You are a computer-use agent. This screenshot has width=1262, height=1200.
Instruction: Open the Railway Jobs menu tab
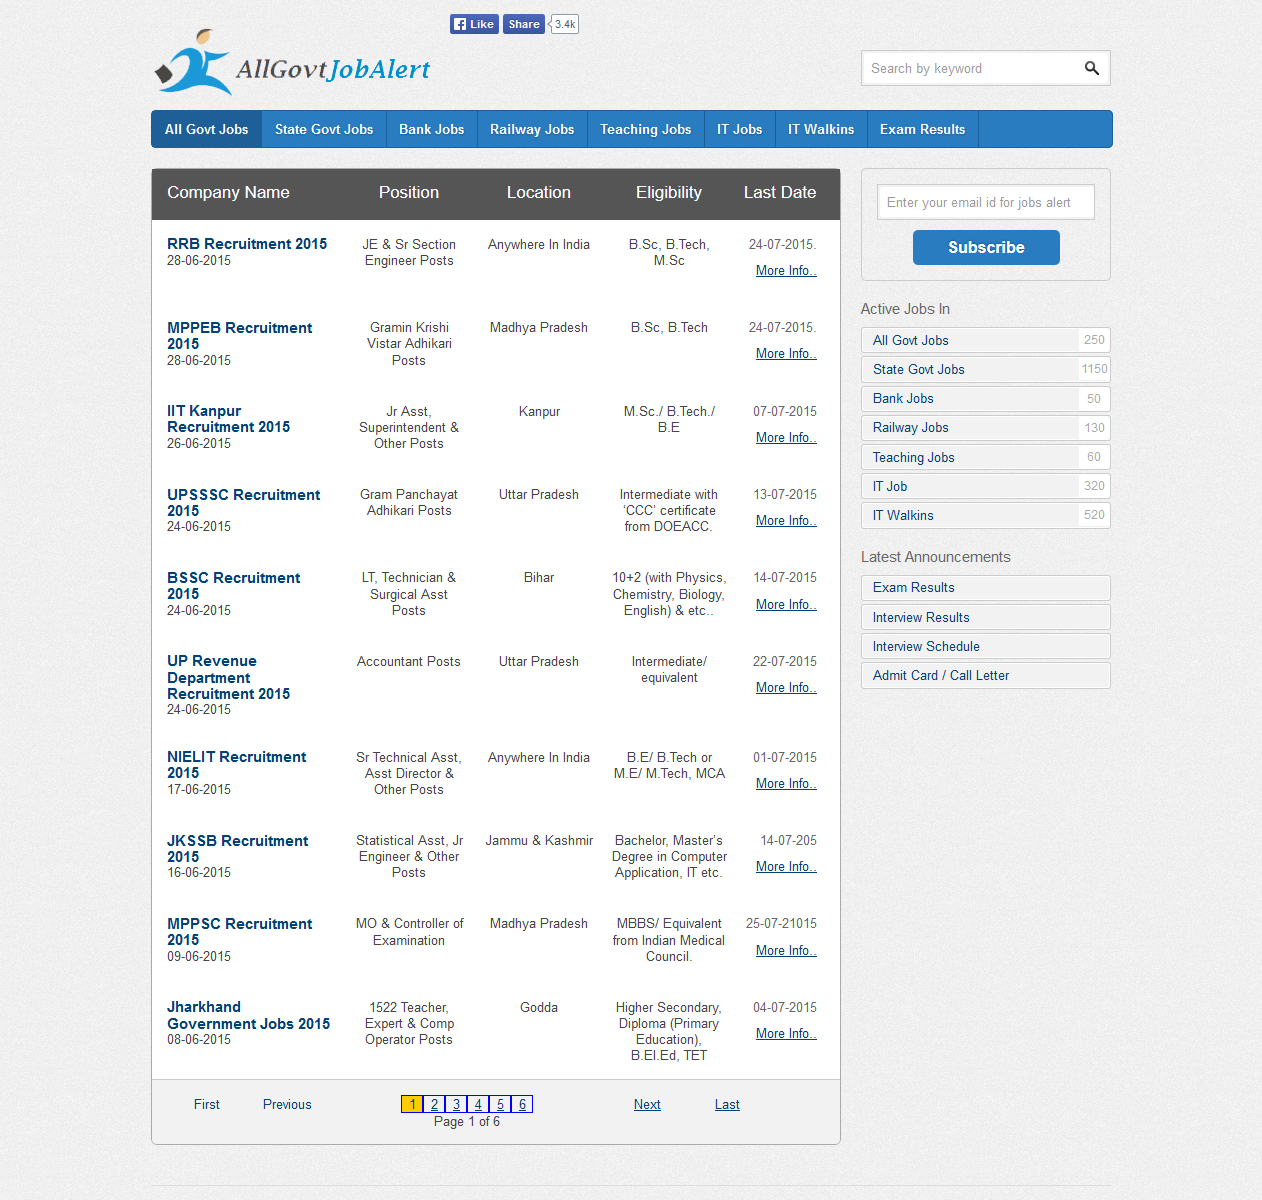click(532, 129)
